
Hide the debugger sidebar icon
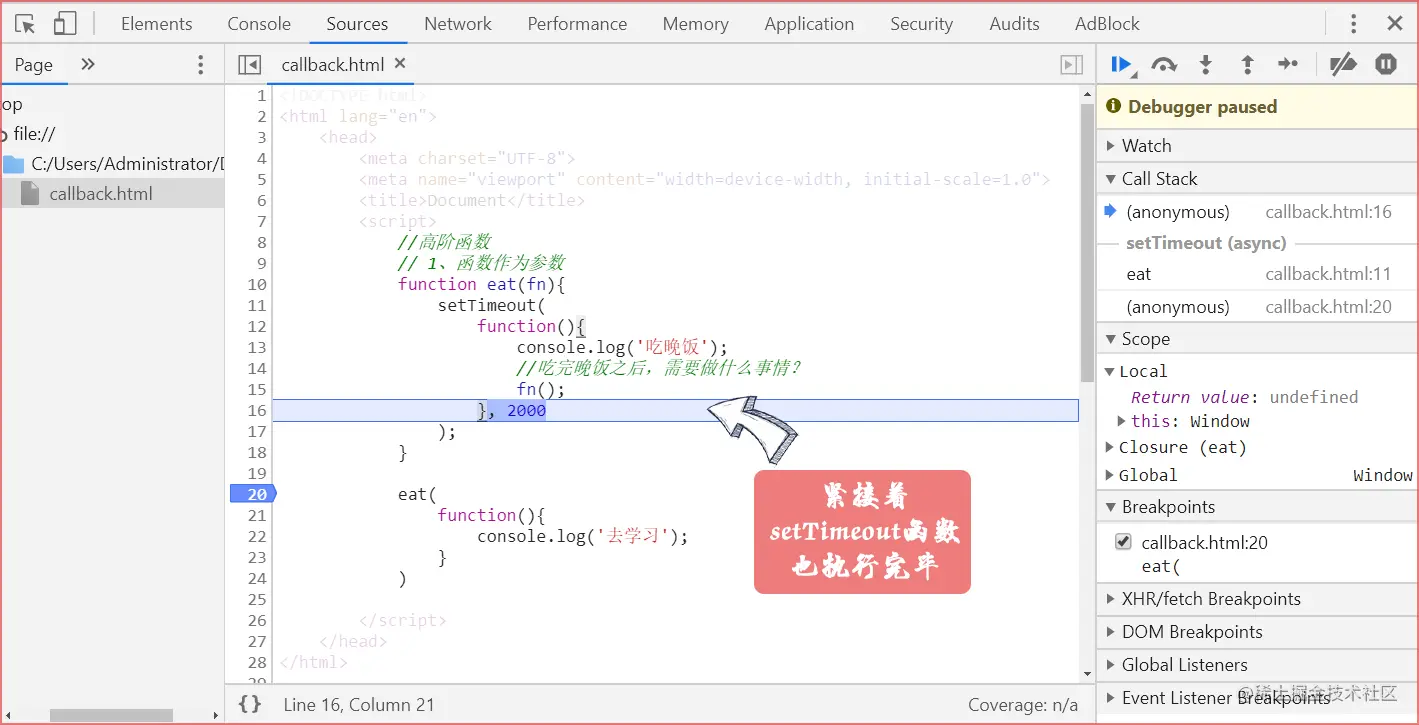[x=1071, y=65]
